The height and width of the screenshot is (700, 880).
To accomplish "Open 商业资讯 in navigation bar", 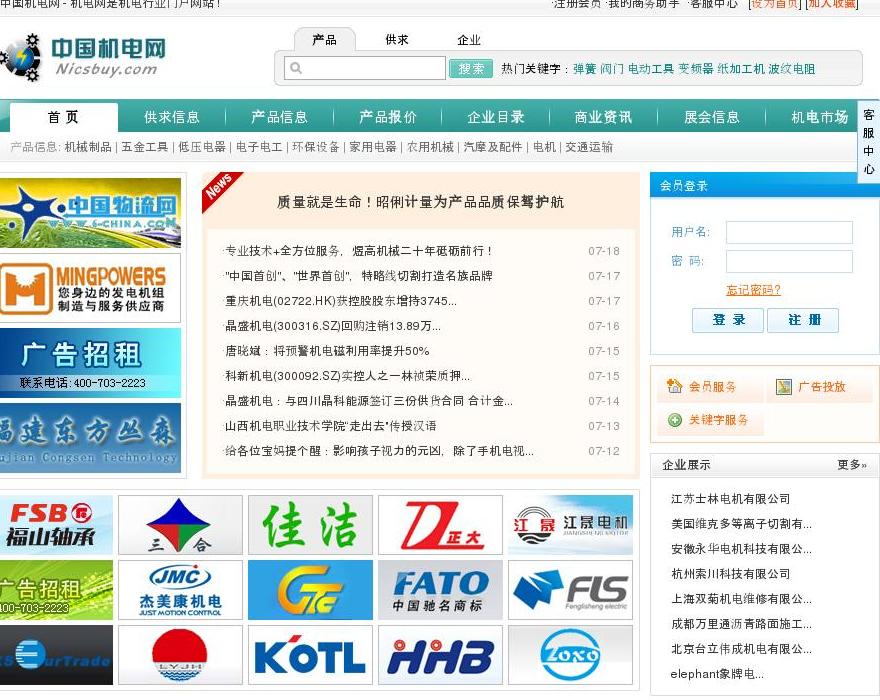I will pyautogui.click(x=603, y=117).
